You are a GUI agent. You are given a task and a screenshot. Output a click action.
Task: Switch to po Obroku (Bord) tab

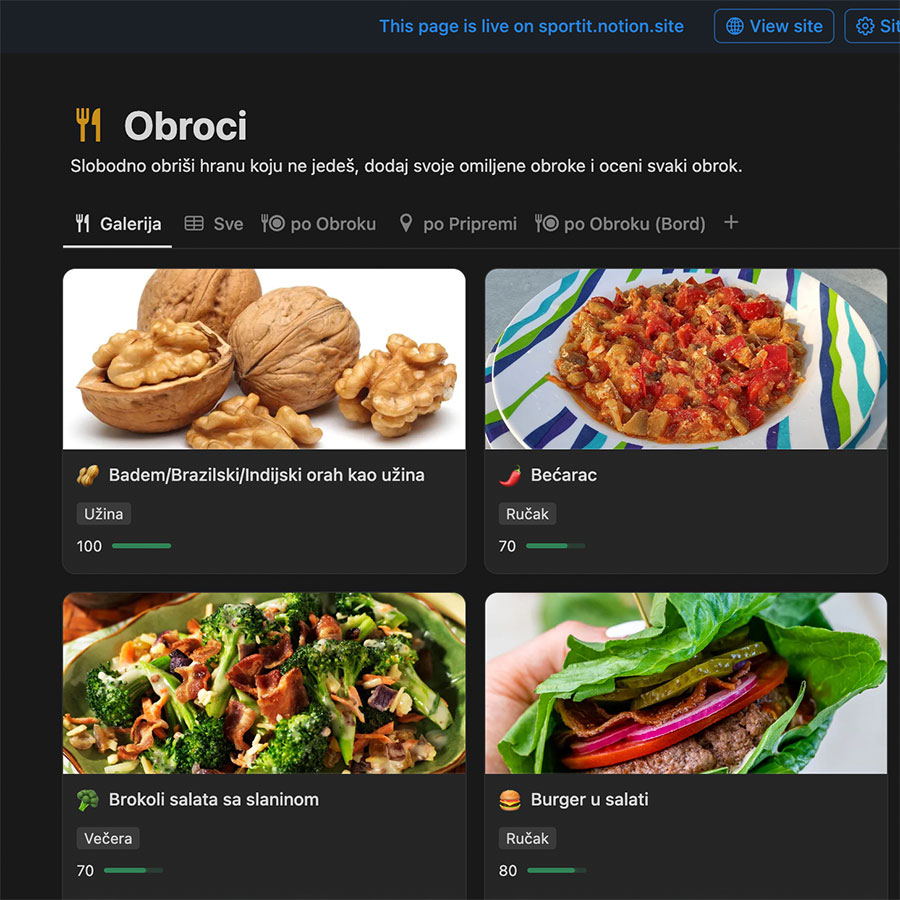[620, 224]
